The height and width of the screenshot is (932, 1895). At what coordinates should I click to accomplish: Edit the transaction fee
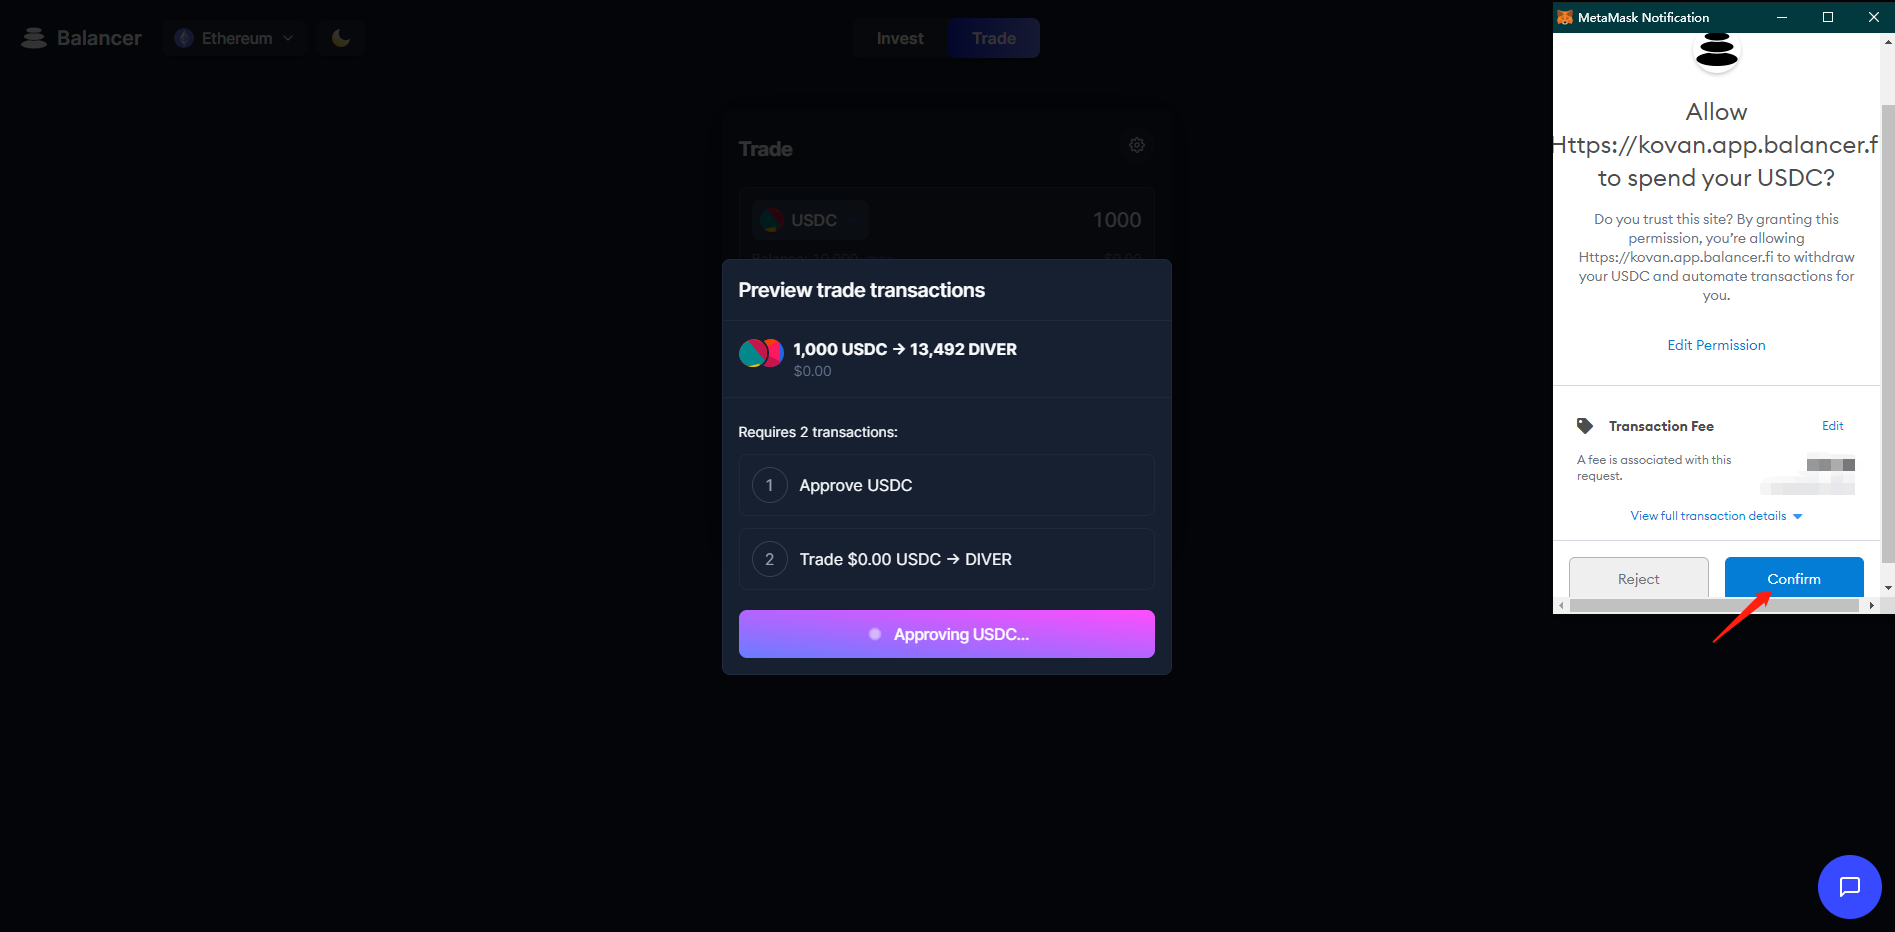(x=1832, y=426)
